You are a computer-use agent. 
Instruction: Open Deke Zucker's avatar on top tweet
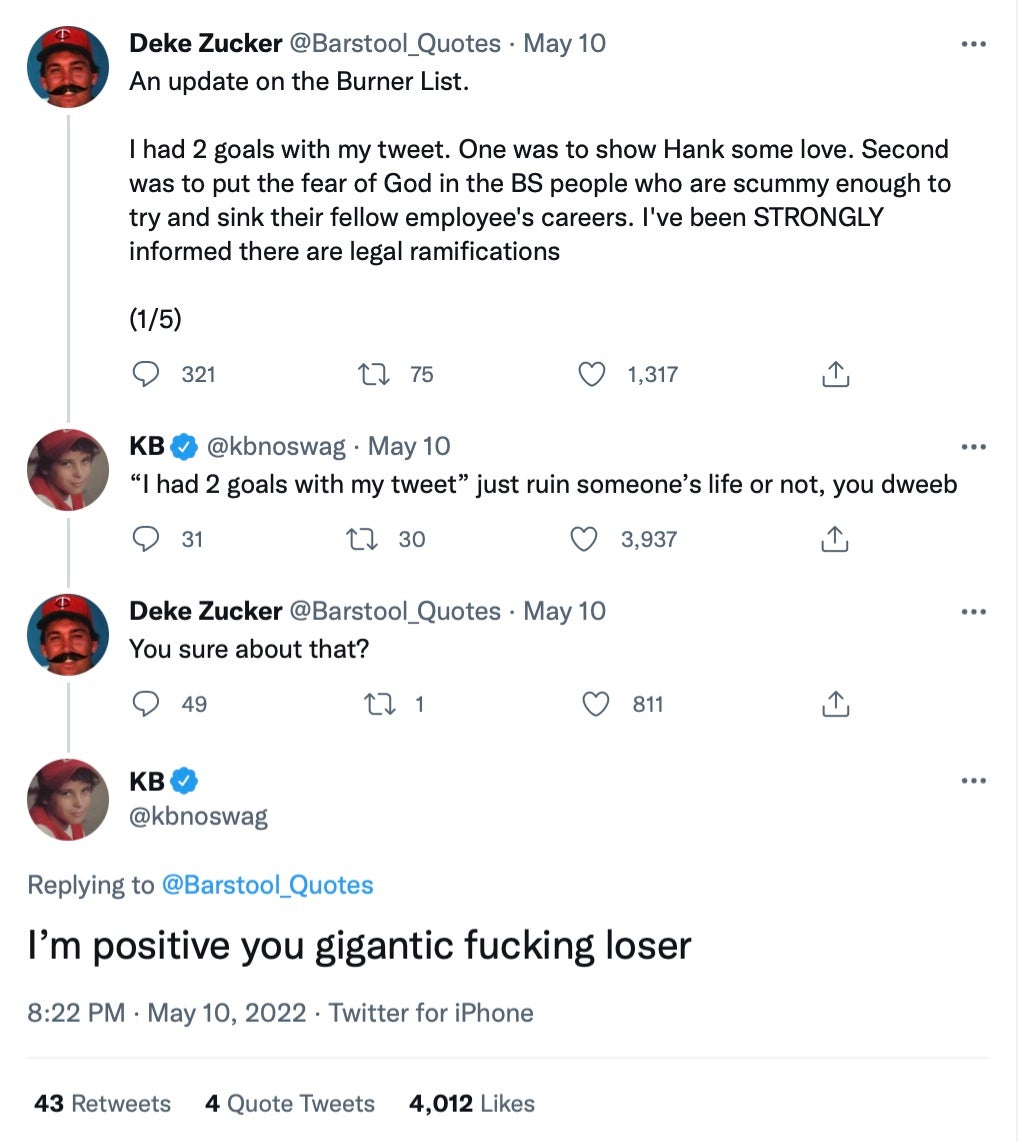point(68,66)
